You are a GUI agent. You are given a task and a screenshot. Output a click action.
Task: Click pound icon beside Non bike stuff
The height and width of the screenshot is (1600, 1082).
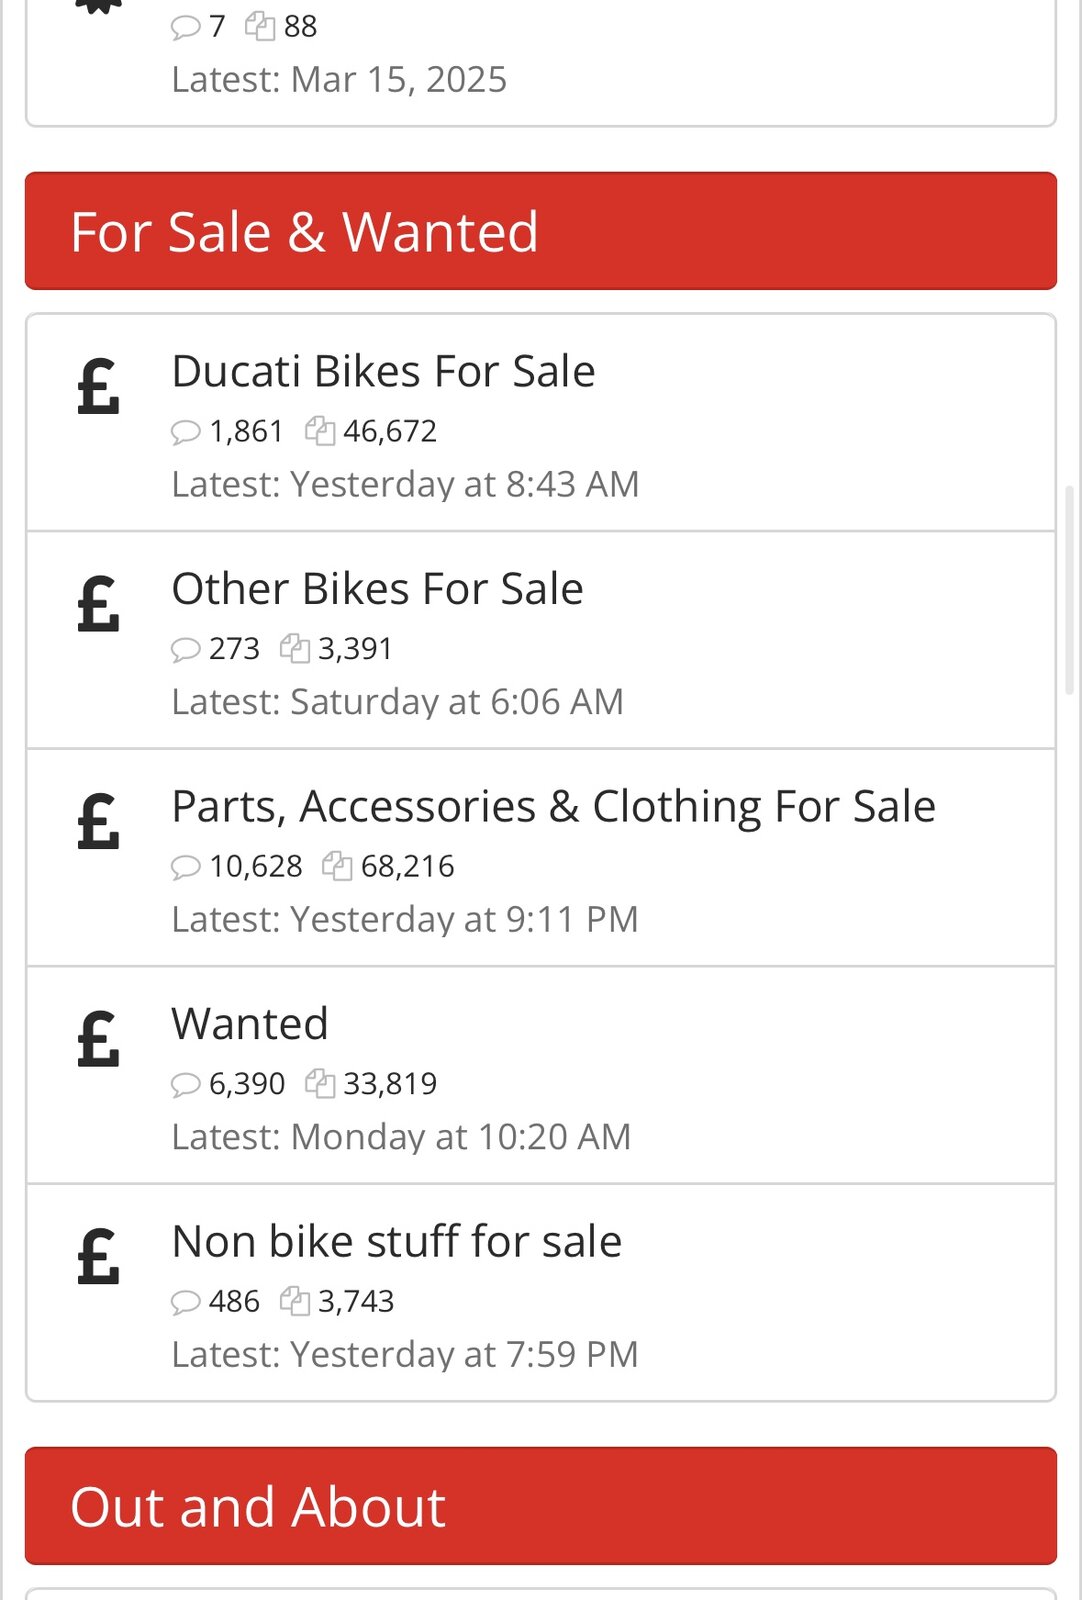98,1257
